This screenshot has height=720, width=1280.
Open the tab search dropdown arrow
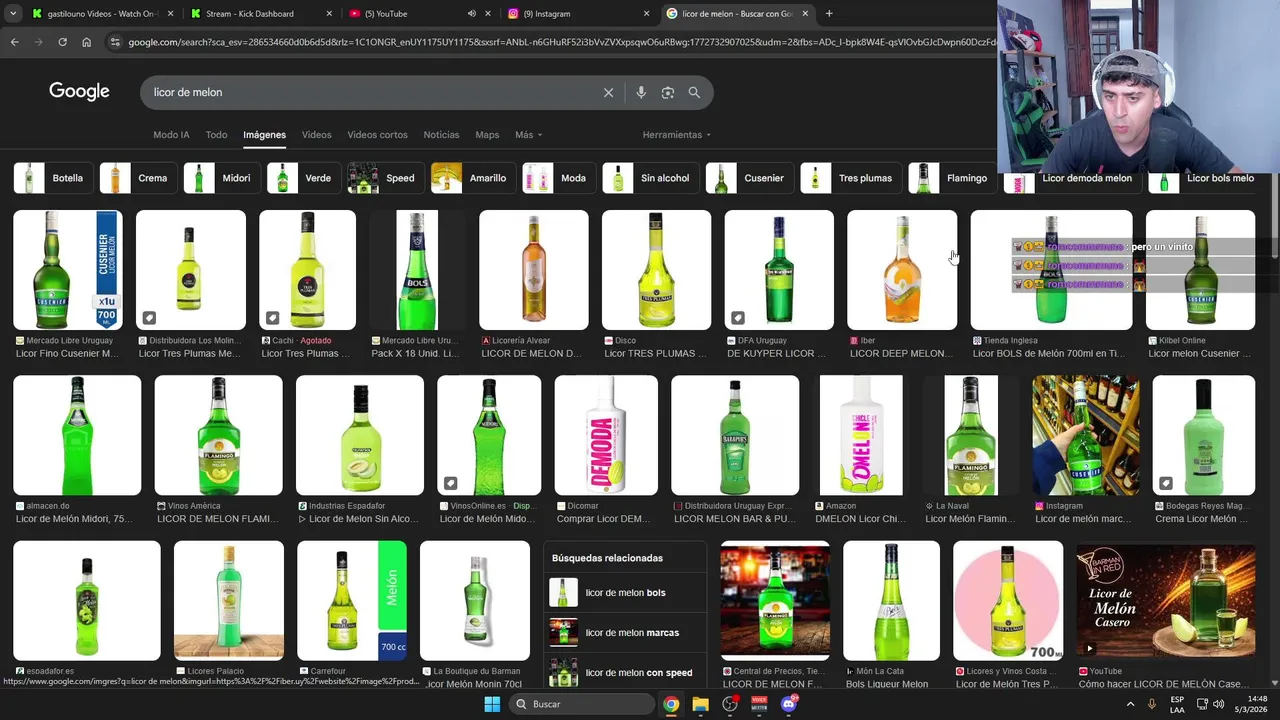tap(13, 14)
